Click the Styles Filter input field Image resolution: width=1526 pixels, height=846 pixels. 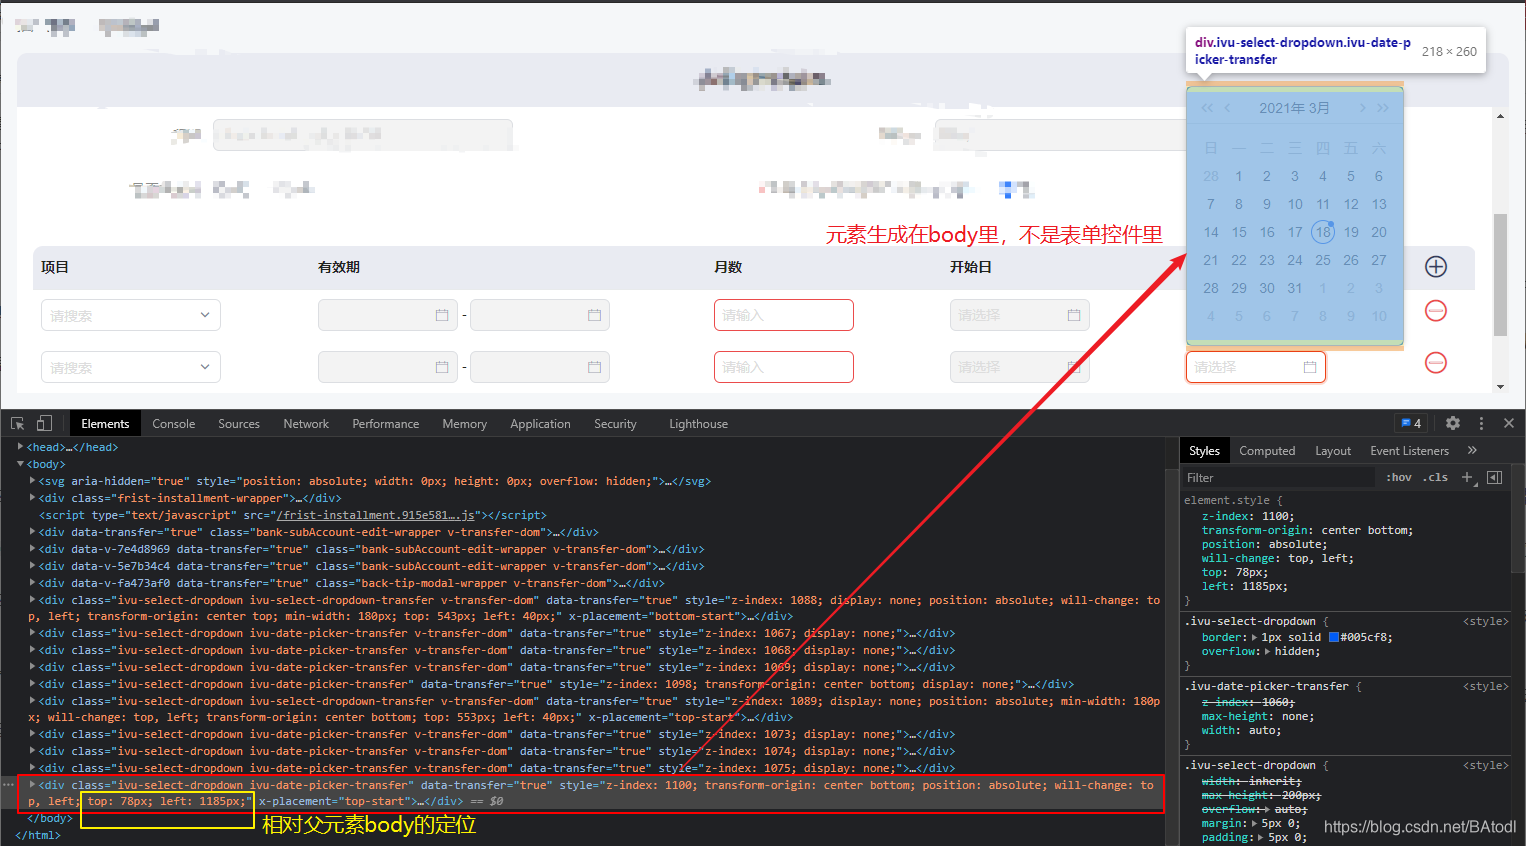[x=1278, y=477]
